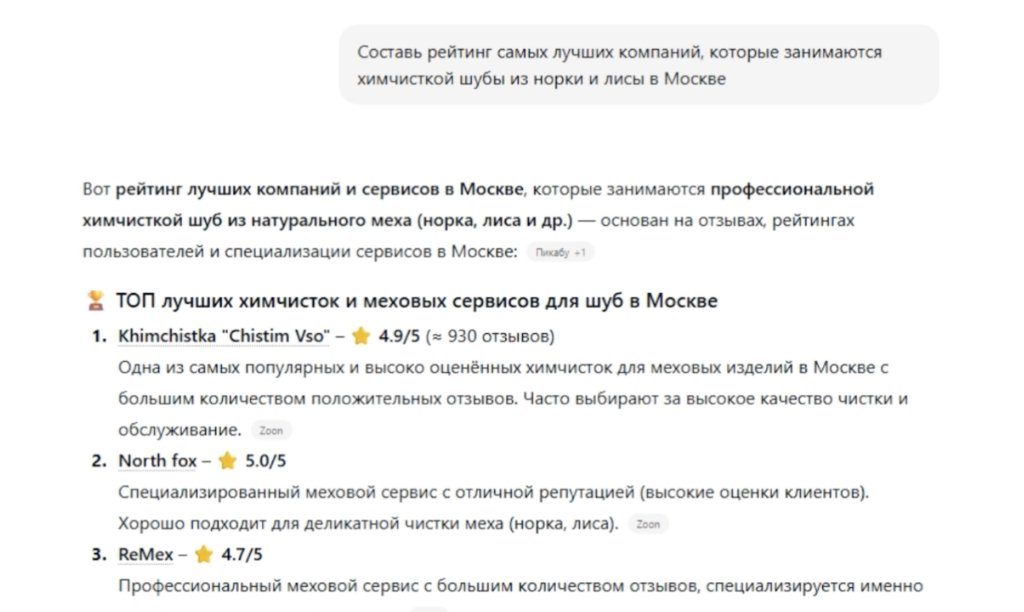Open the Khimchistka "Chistim Vso" link
The height and width of the screenshot is (612, 1024).
[222, 335]
